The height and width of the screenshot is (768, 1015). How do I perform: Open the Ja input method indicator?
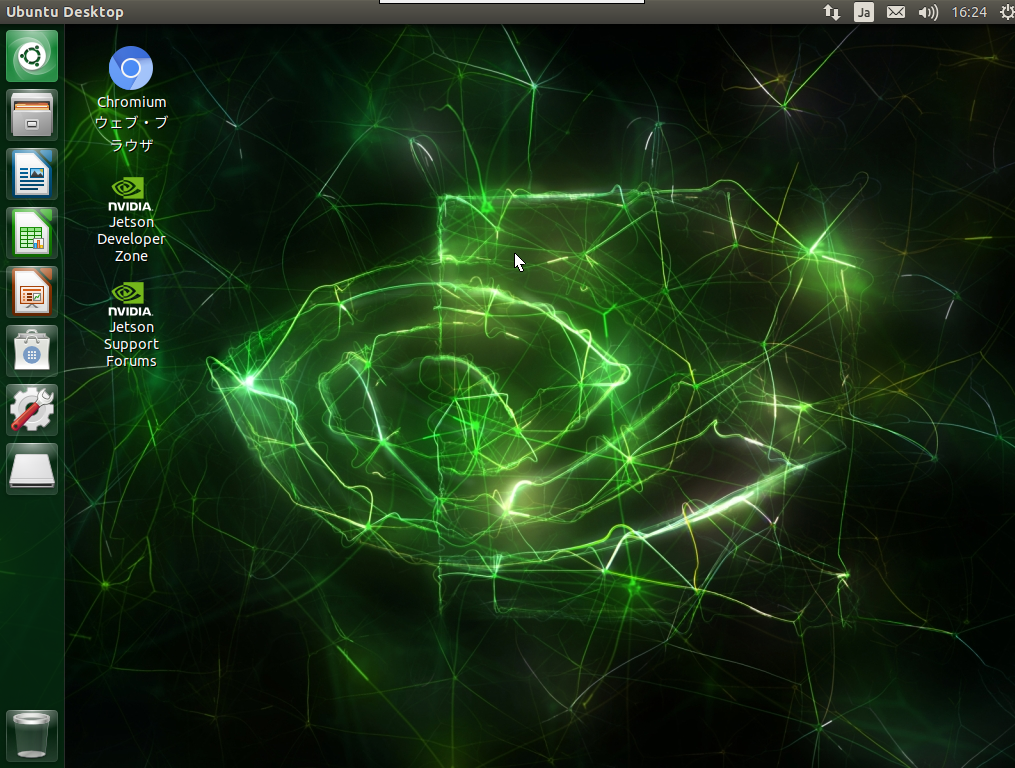click(x=864, y=12)
